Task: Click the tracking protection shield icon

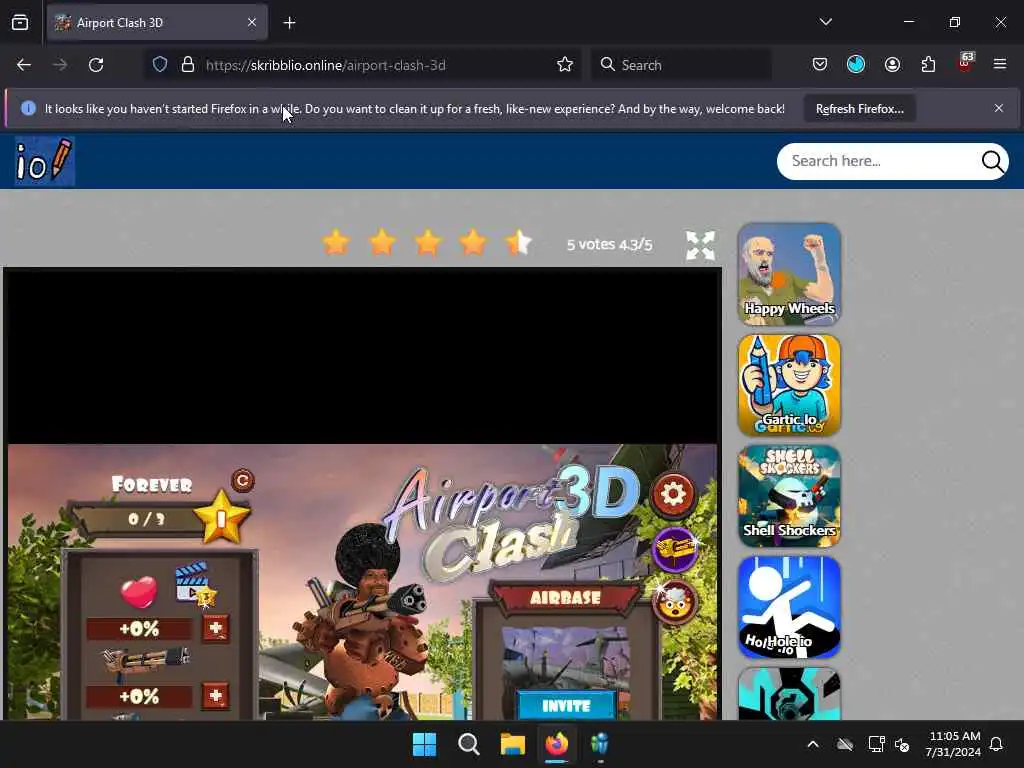Action: click(160, 65)
